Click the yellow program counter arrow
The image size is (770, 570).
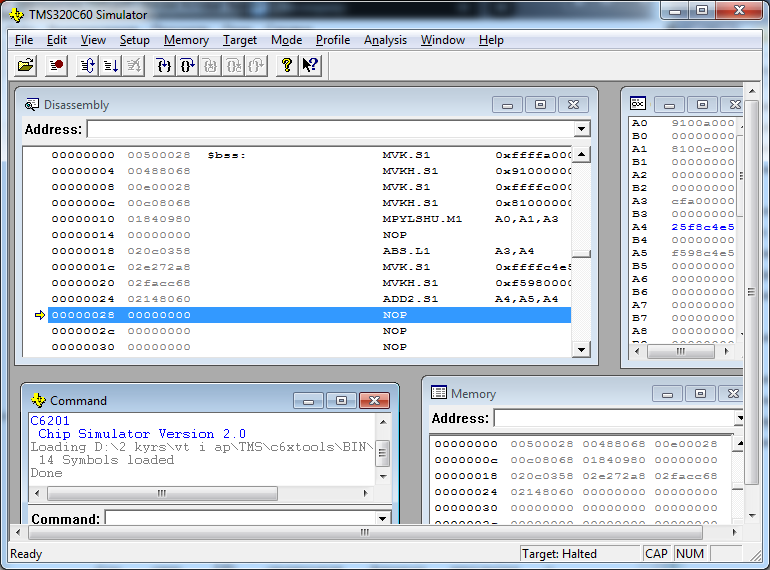click(40, 315)
